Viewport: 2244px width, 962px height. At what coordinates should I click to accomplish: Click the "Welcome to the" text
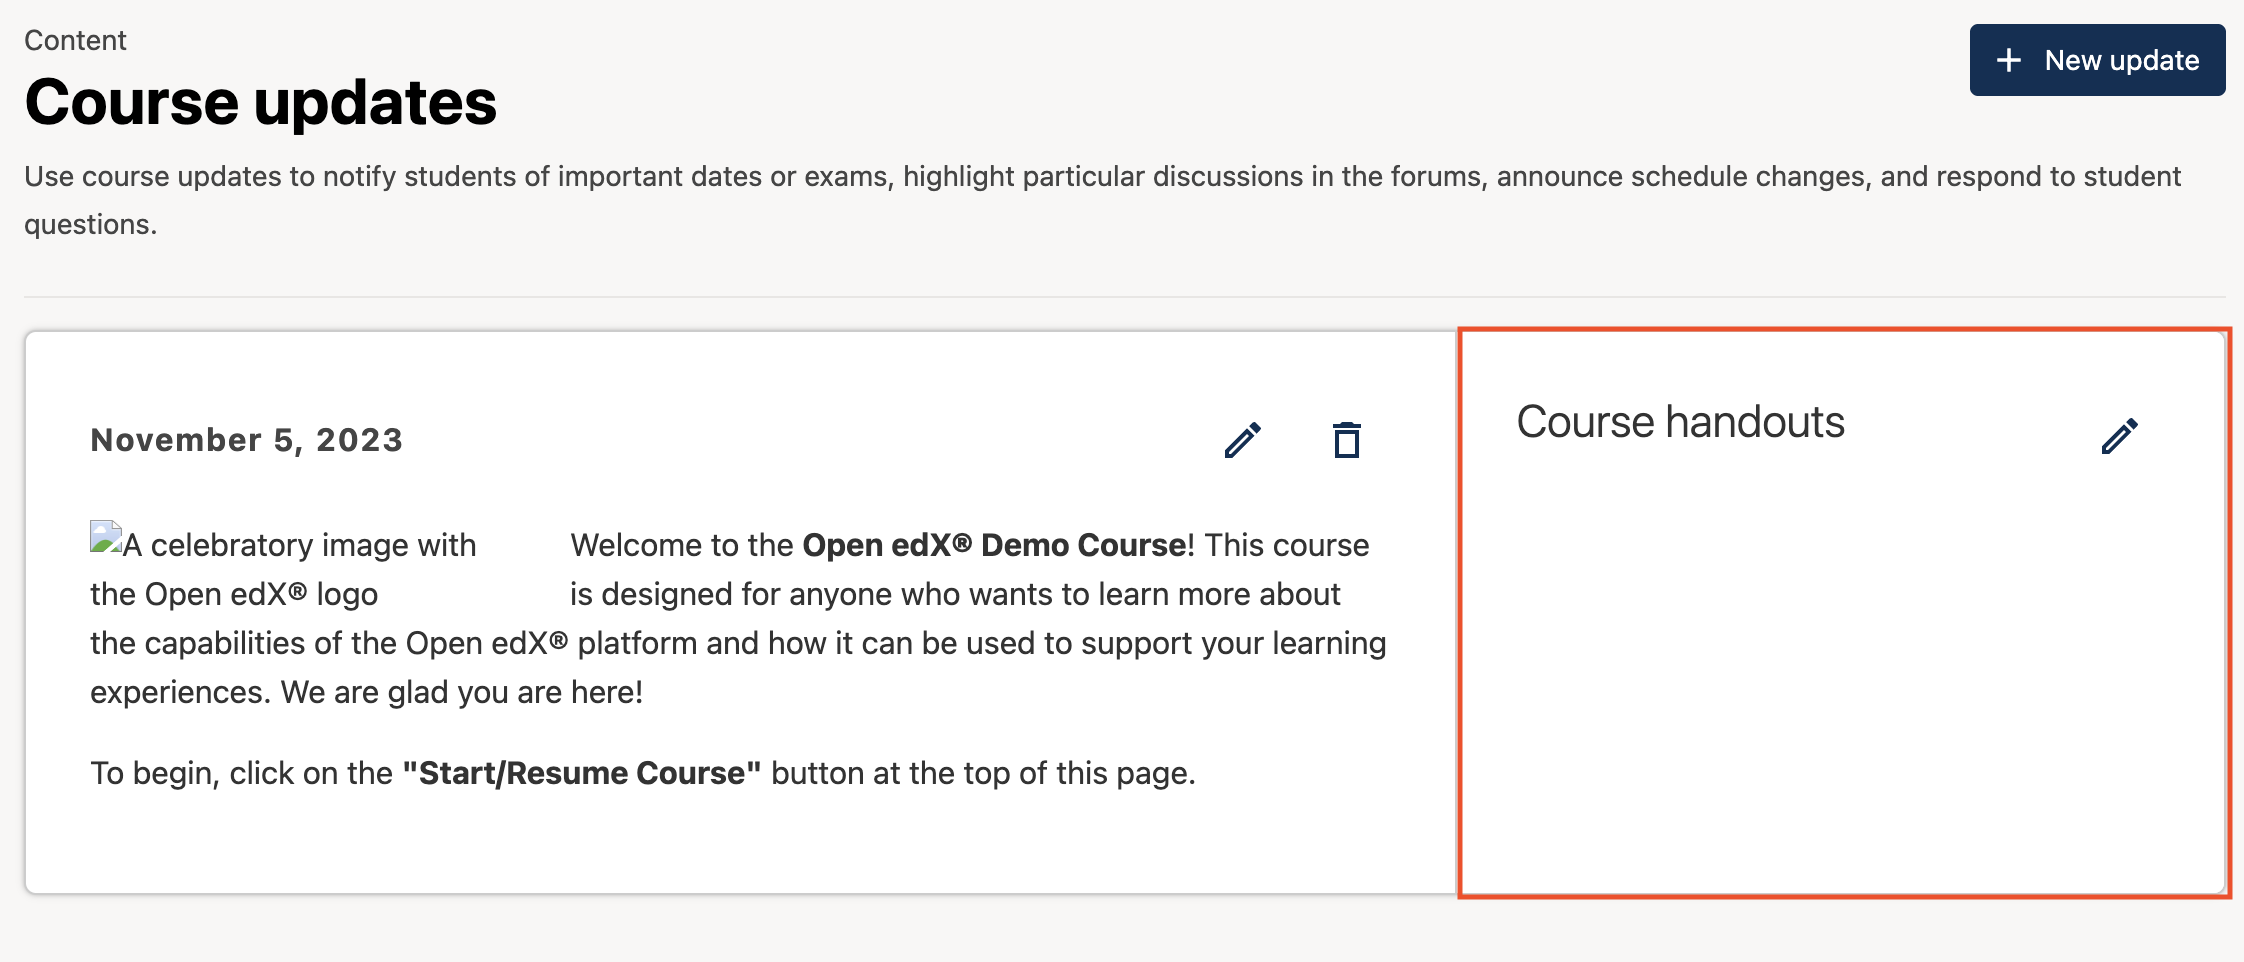pyautogui.click(x=682, y=545)
